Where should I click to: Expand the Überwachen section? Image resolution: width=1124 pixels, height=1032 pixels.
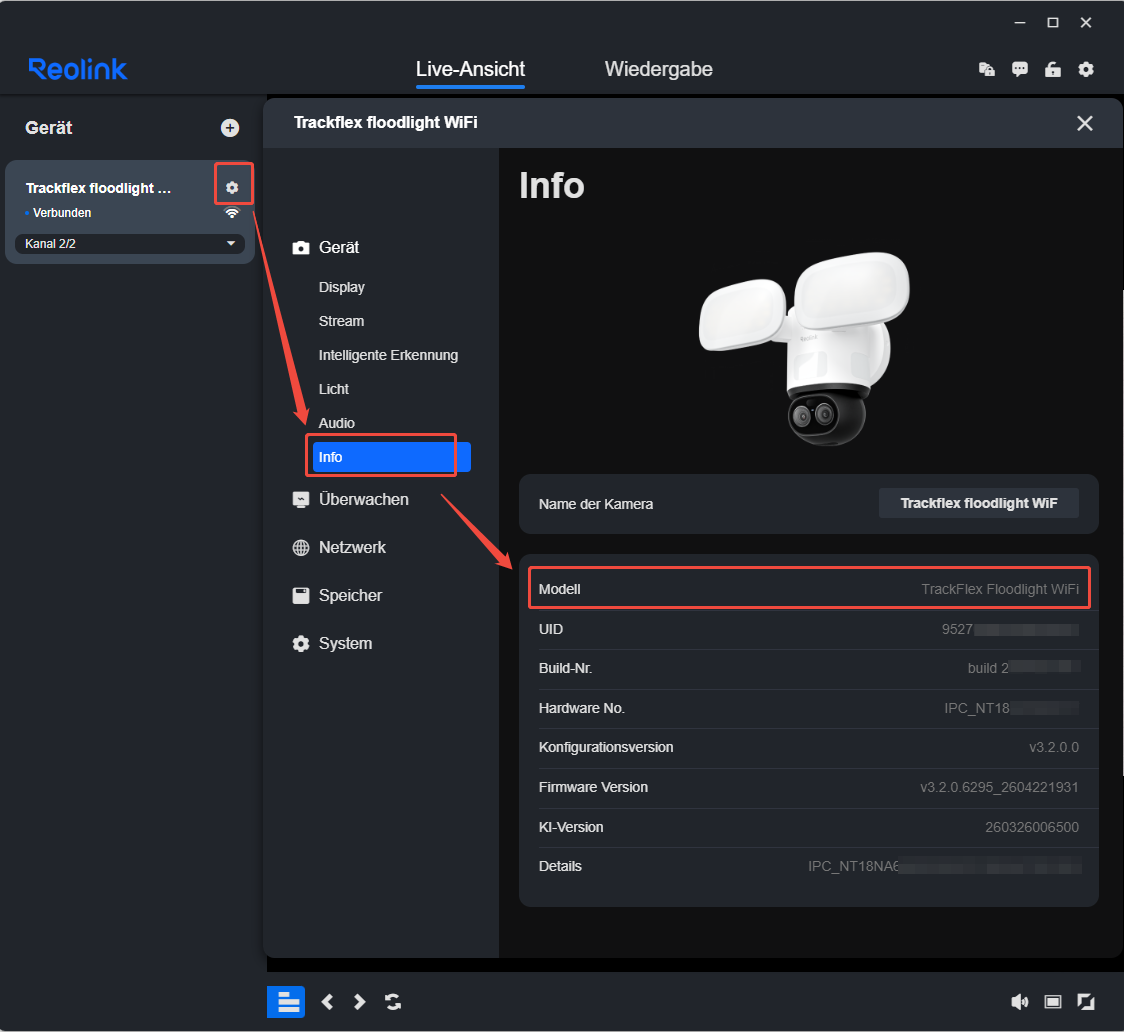pyautogui.click(x=363, y=500)
